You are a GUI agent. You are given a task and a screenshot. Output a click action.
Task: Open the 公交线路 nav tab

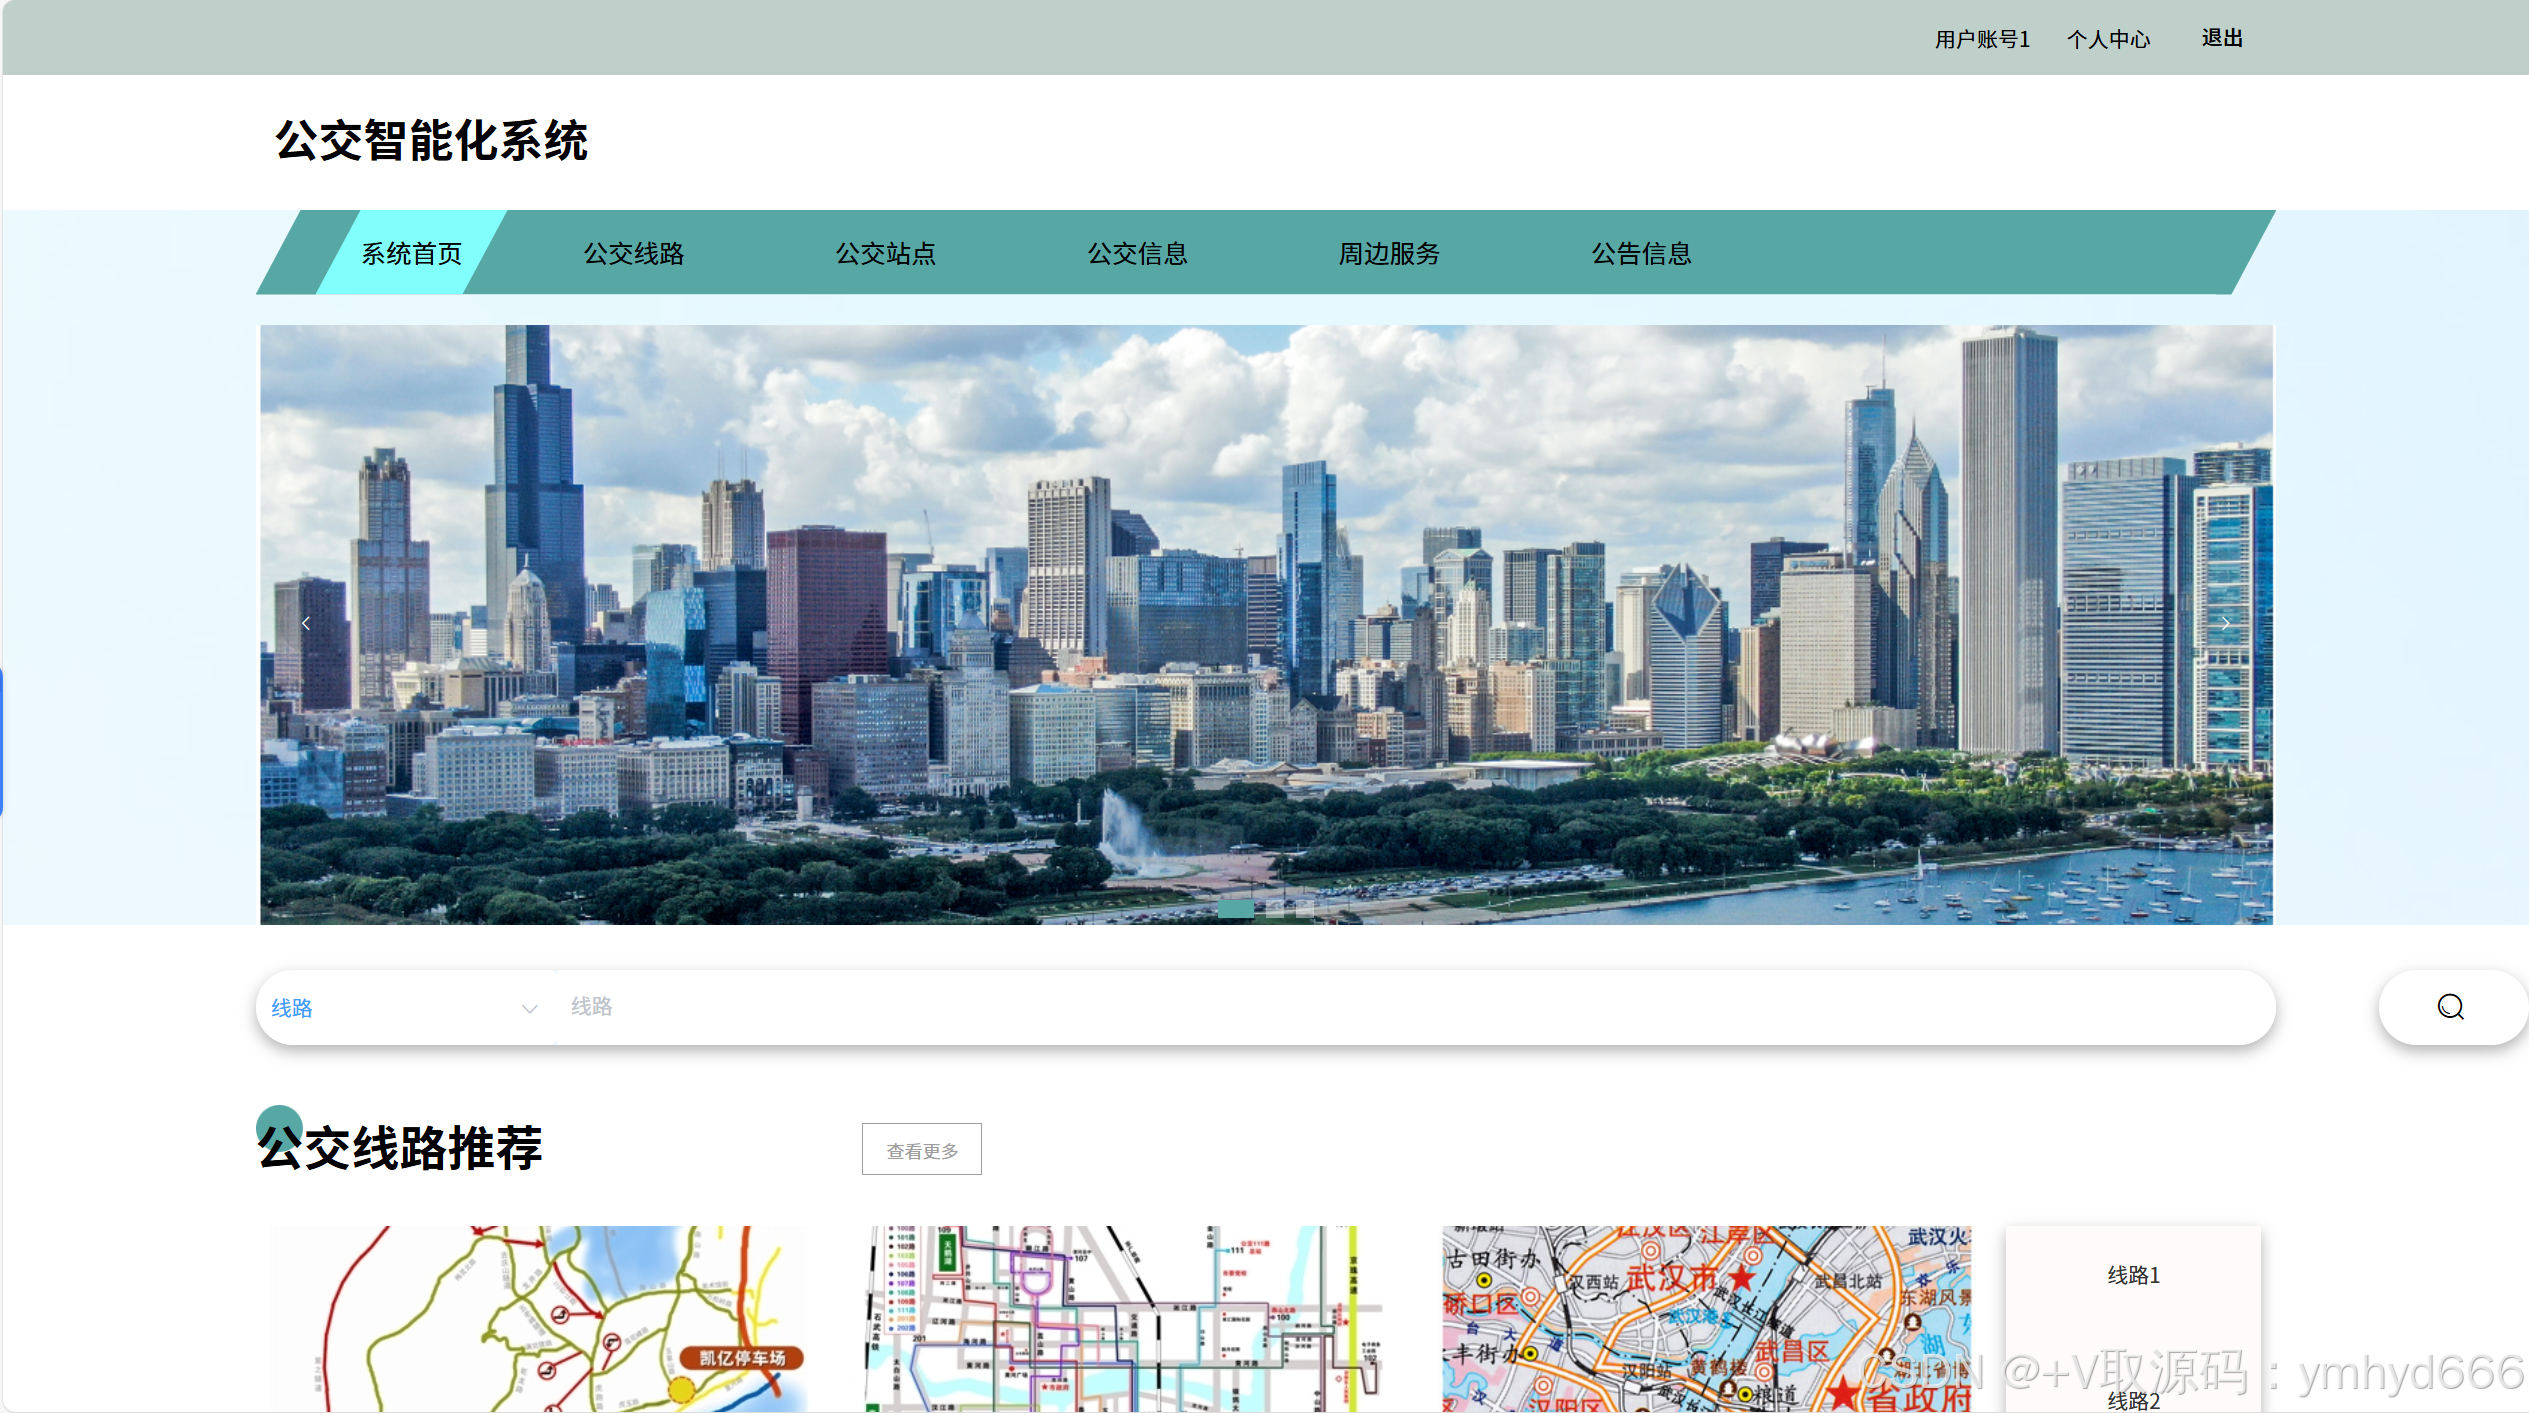click(634, 254)
